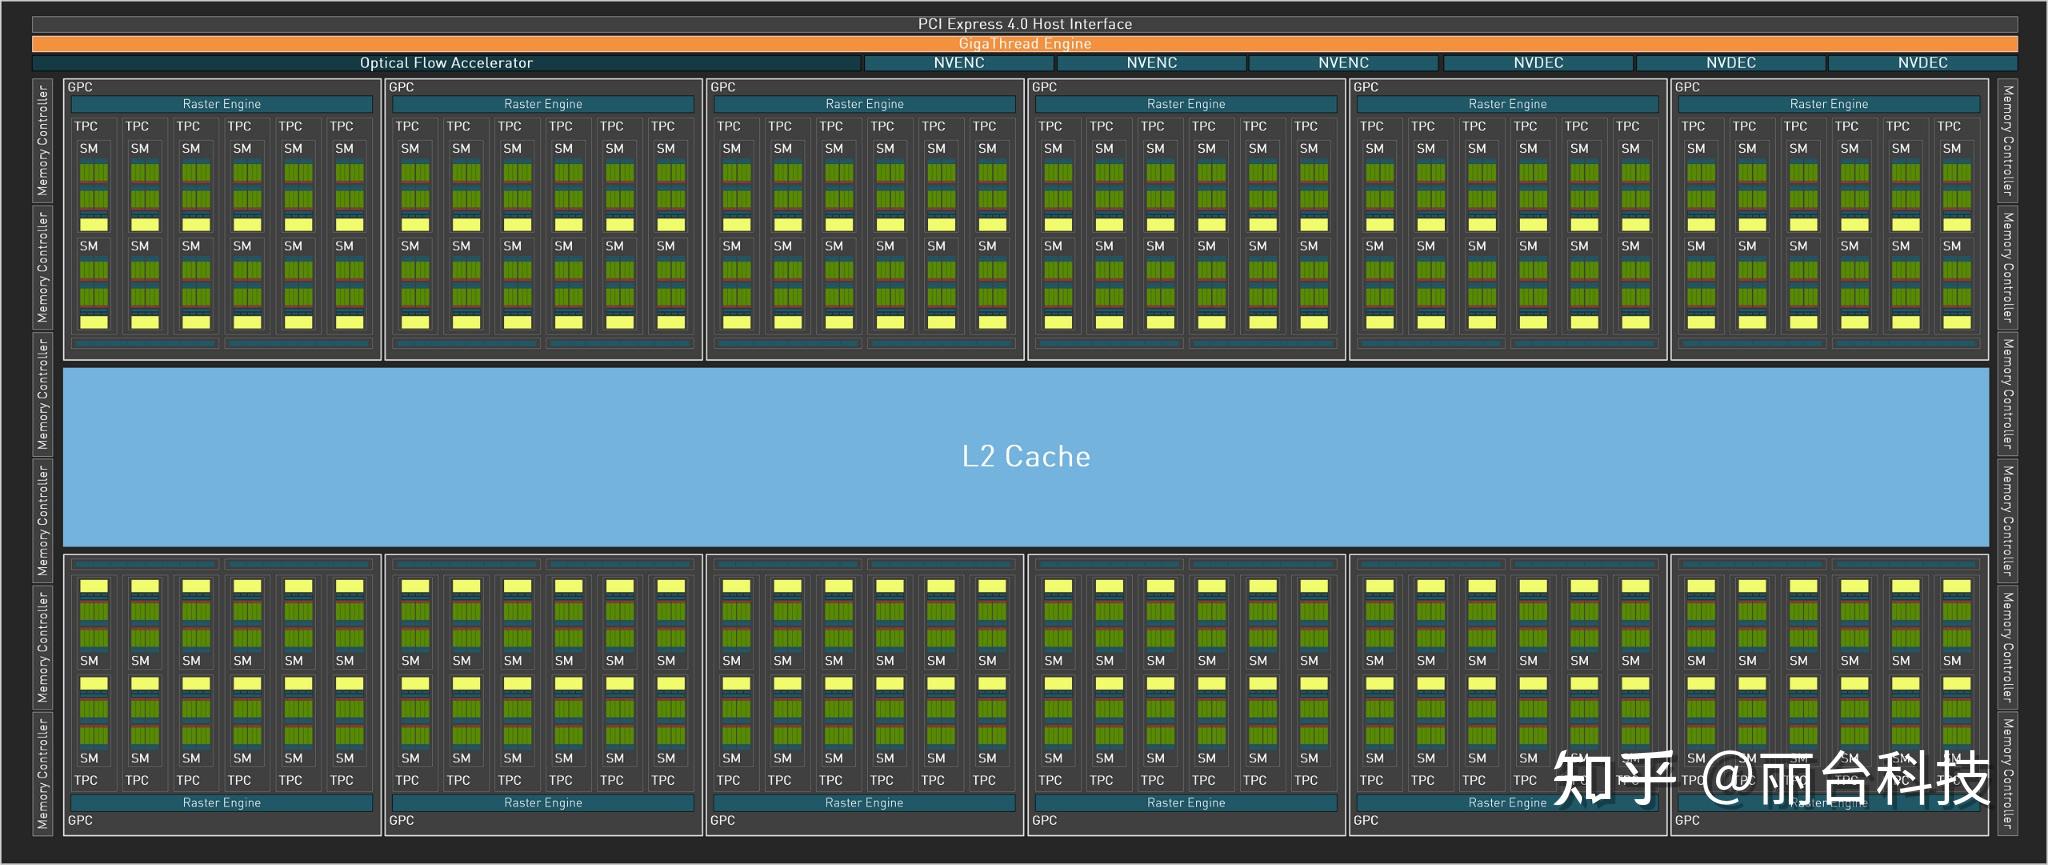Click the middle NVENC block
The width and height of the screenshot is (2048, 865).
(x=1152, y=63)
